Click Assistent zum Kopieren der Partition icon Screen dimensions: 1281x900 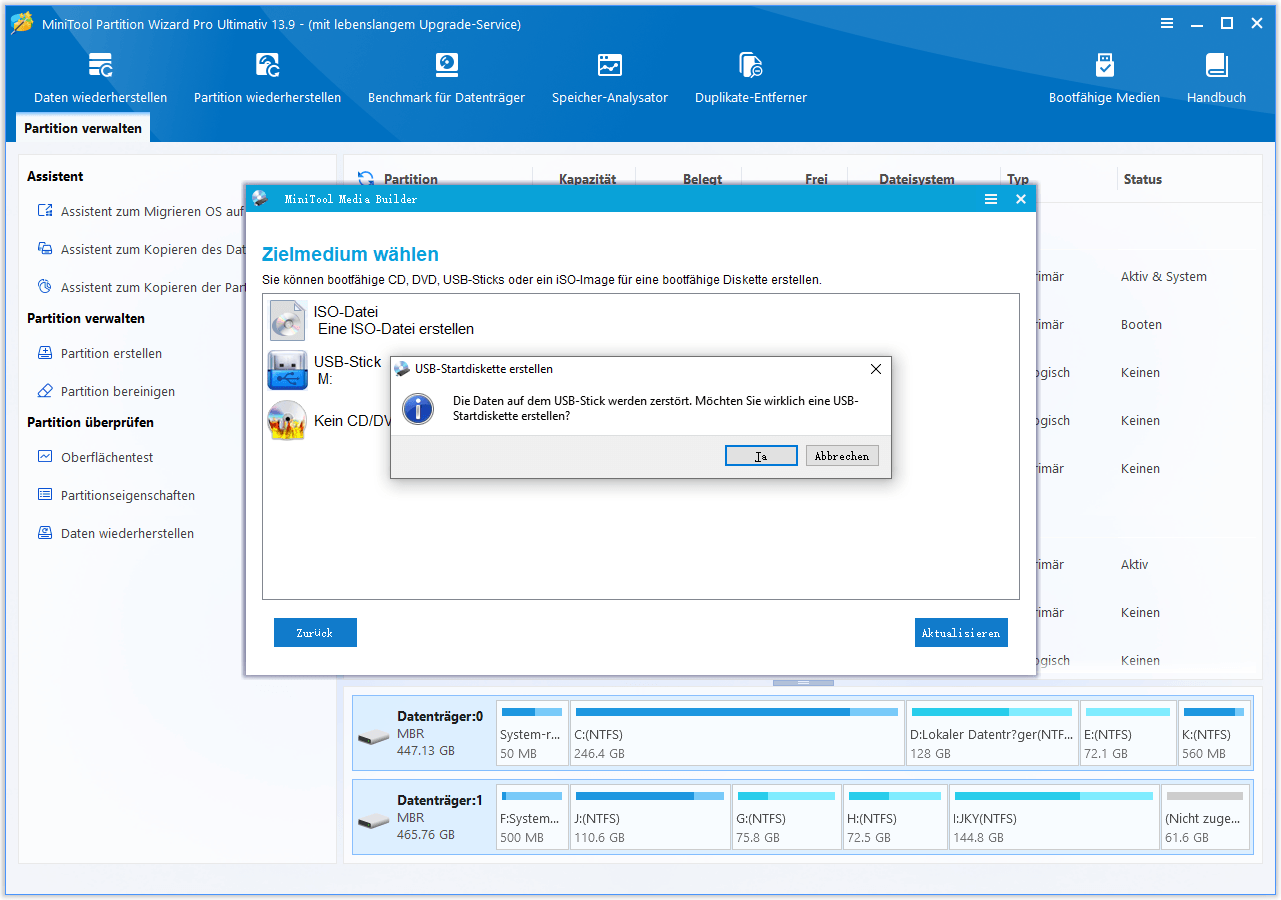(x=44, y=287)
